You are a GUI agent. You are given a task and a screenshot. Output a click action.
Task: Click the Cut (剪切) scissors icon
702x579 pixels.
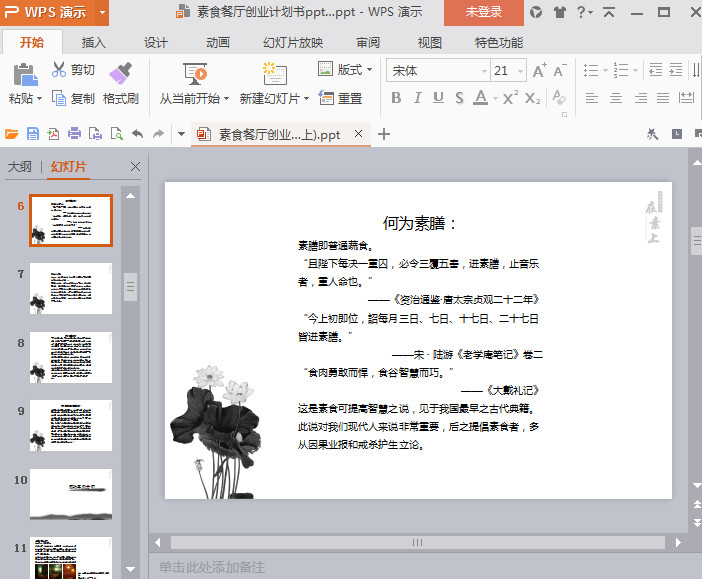[x=59, y=70]
